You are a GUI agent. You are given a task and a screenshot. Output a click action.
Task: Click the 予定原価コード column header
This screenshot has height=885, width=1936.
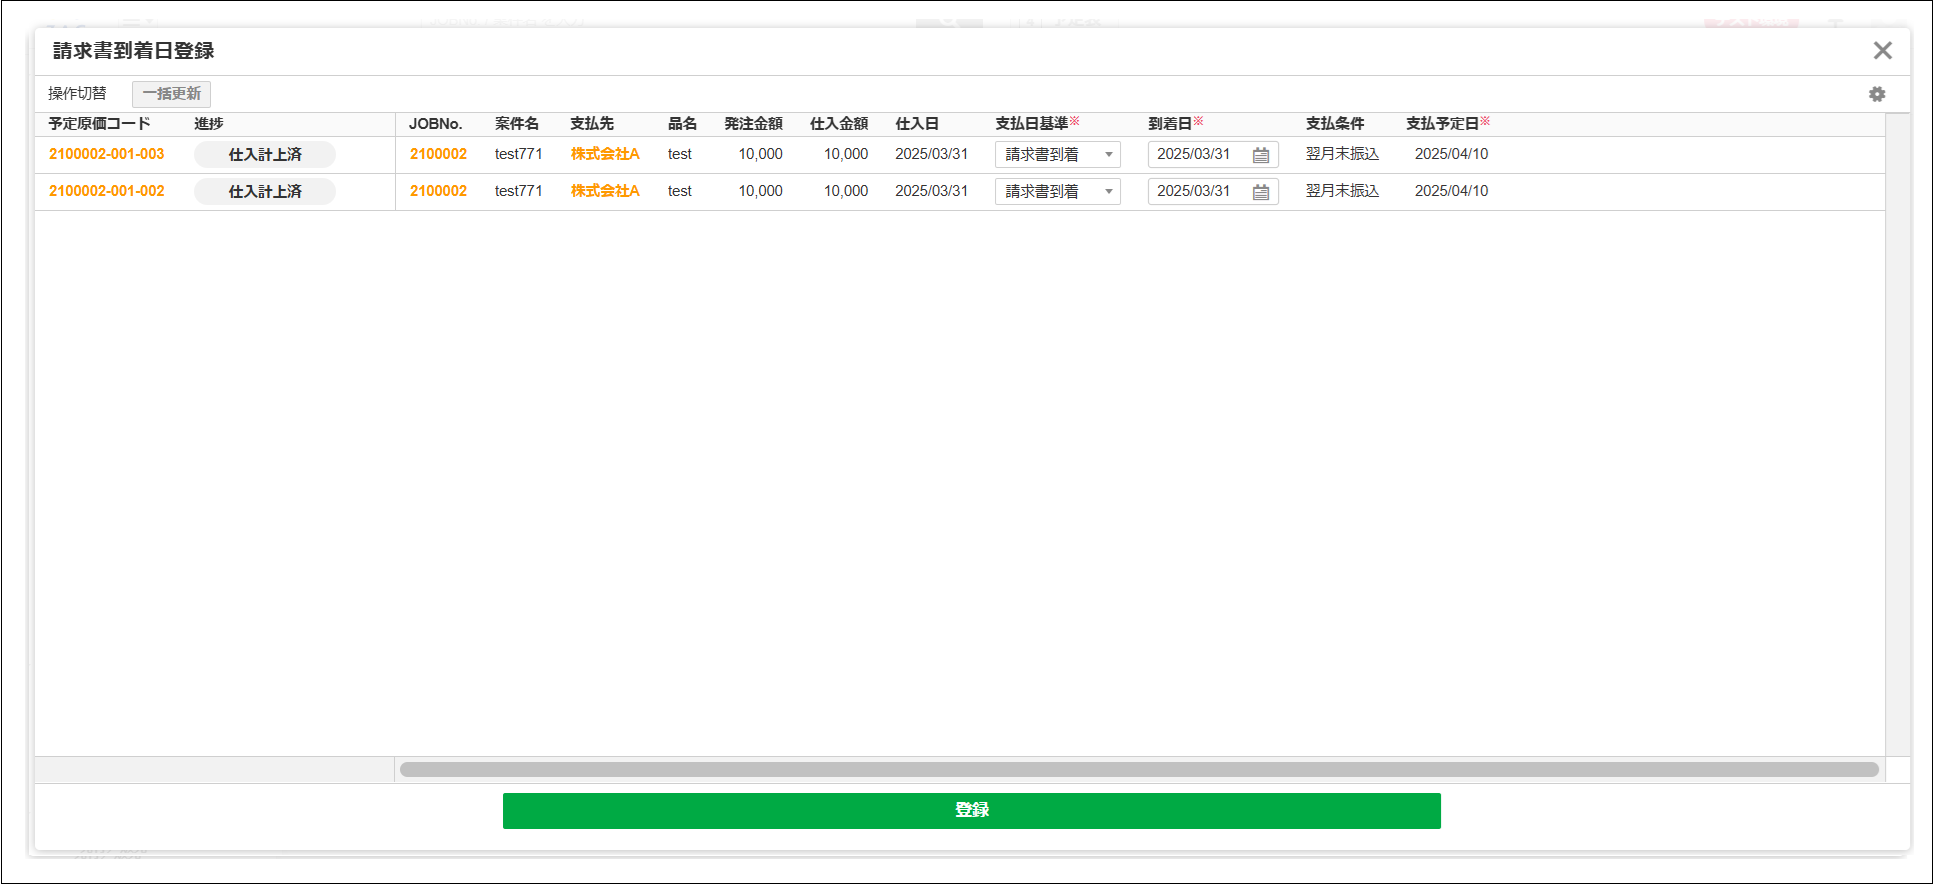(x=99, y=124)
